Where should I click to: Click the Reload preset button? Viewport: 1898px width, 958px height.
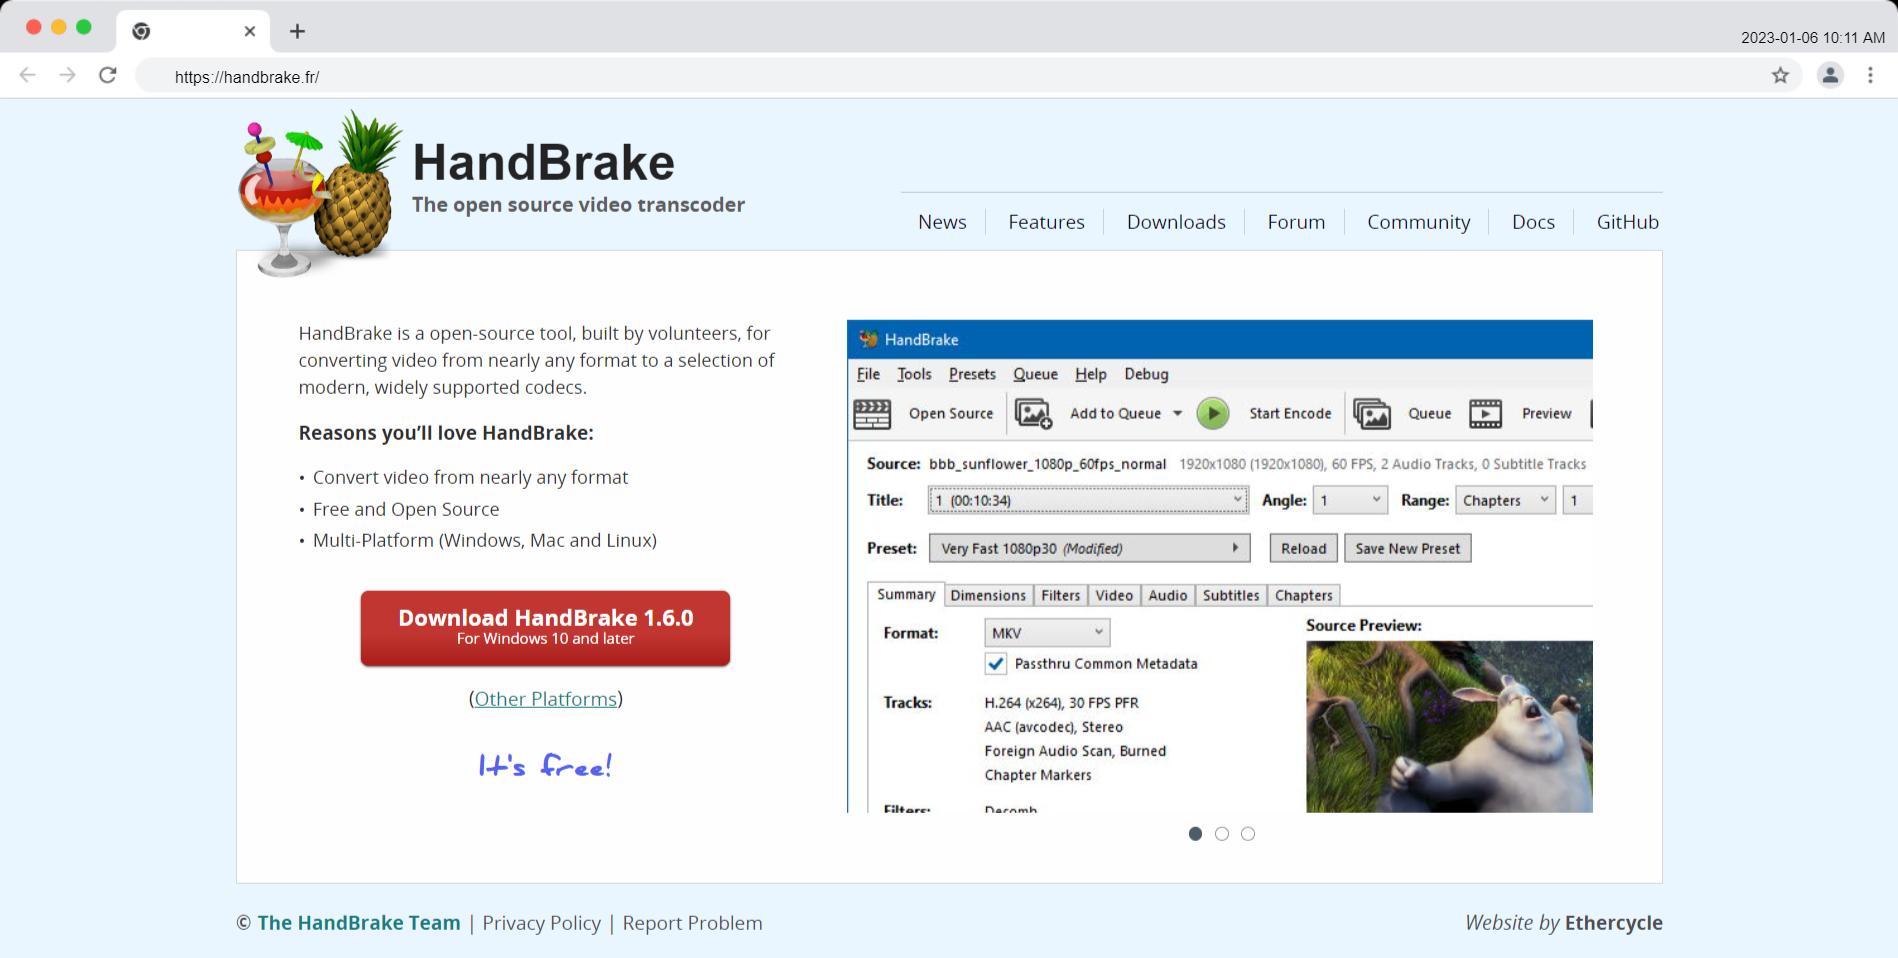point(1304,548)
